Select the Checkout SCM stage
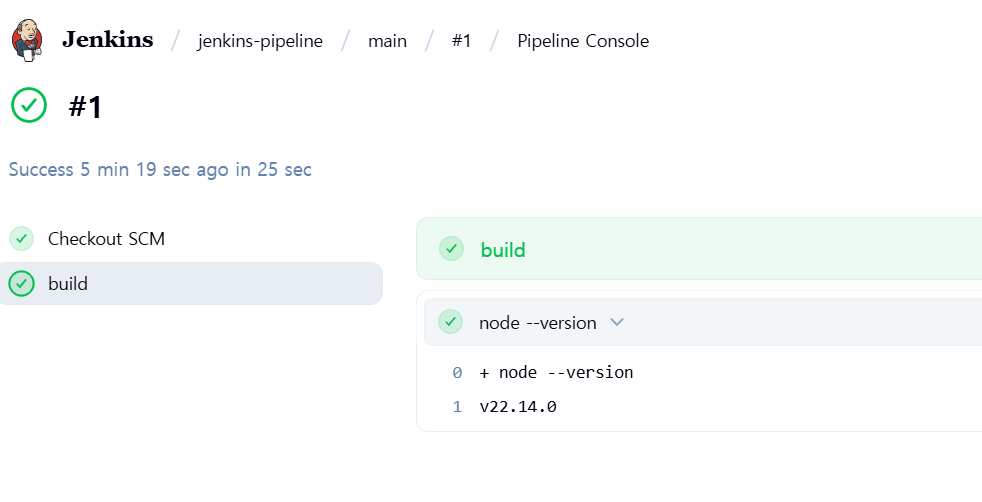Viewport: 982px width, 502px height. (190, 238)
